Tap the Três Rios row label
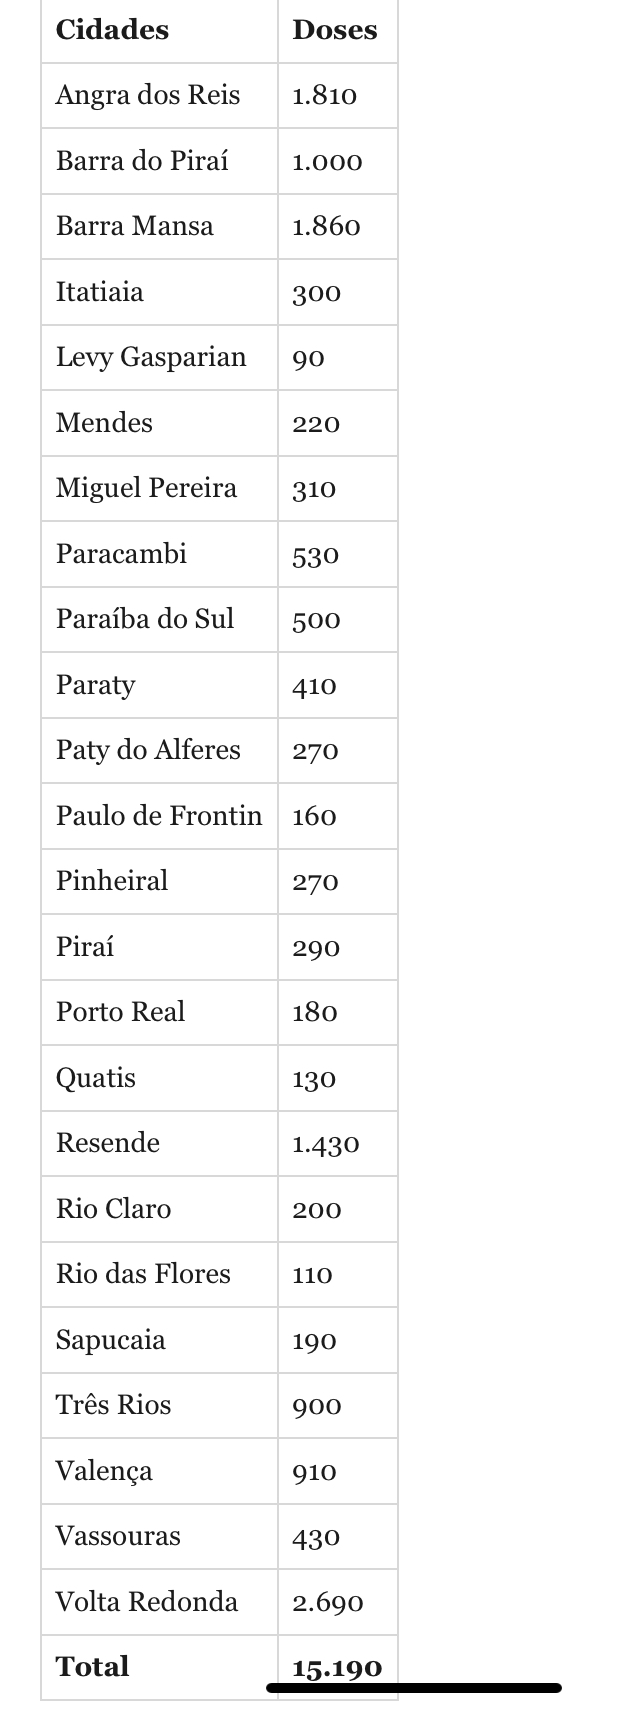The width and height of the screenshot is (617, 1709). click(114, 1405)
